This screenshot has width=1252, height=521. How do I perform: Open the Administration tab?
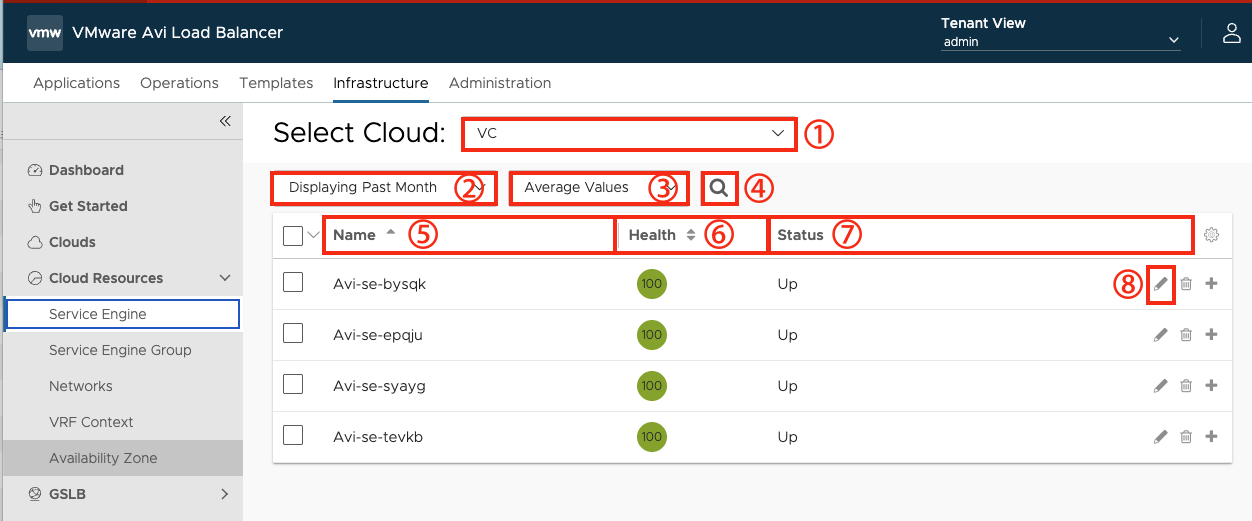pos(500,83)
